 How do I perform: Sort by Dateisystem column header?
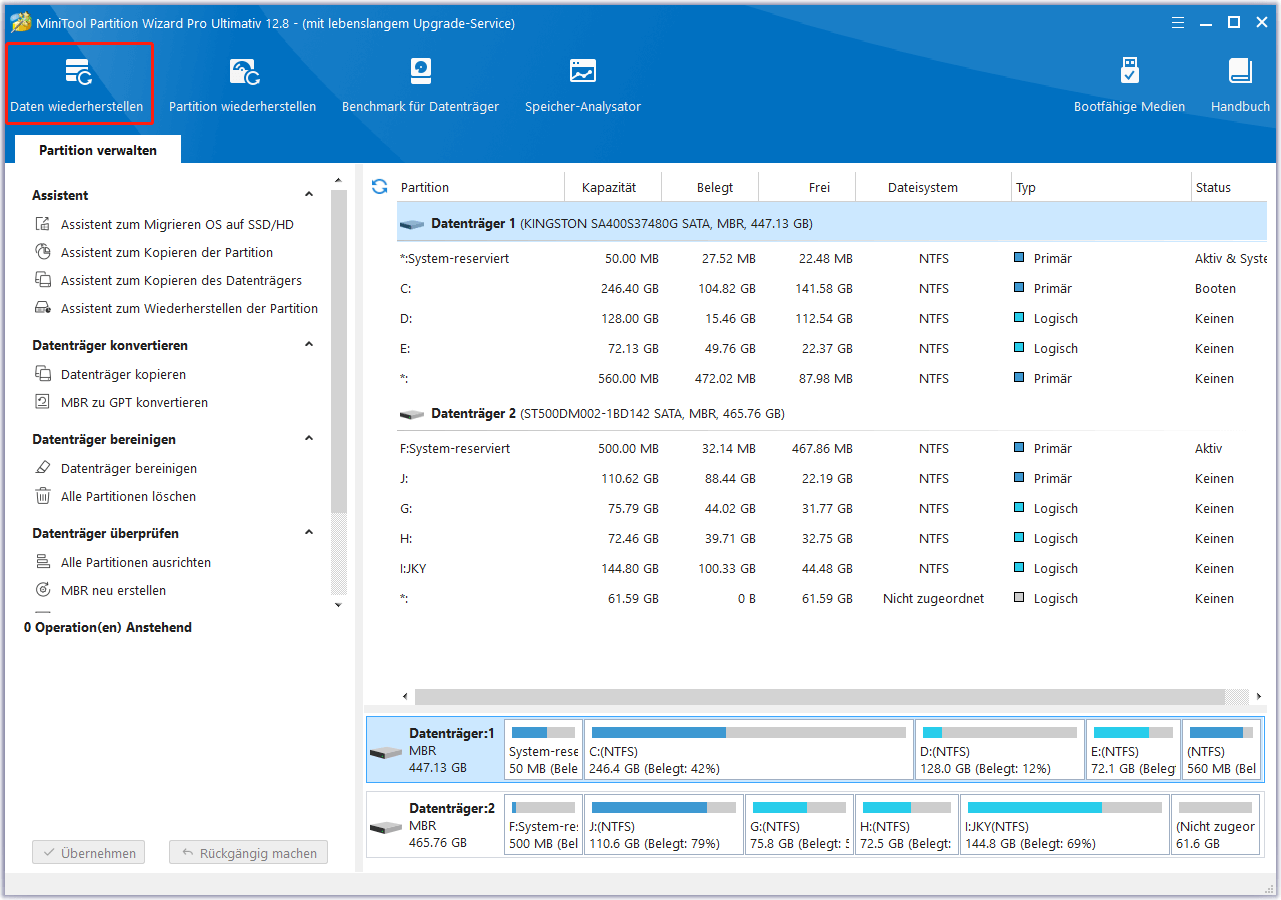934,187
